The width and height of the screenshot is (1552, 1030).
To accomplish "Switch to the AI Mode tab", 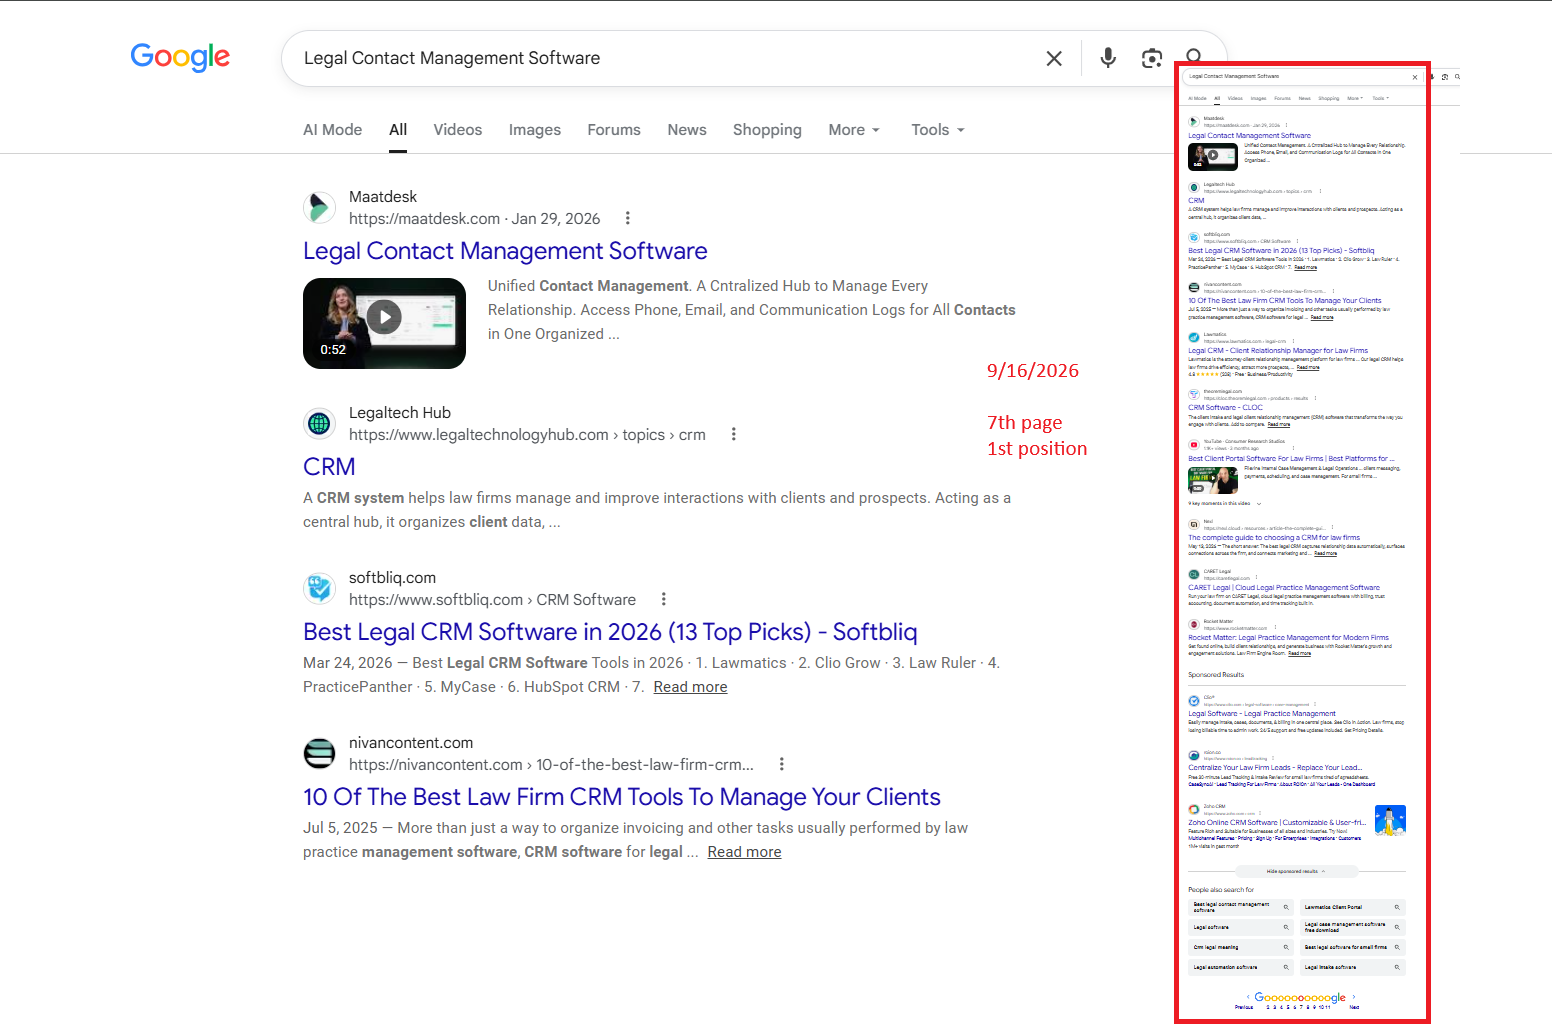I will point(333,130).
